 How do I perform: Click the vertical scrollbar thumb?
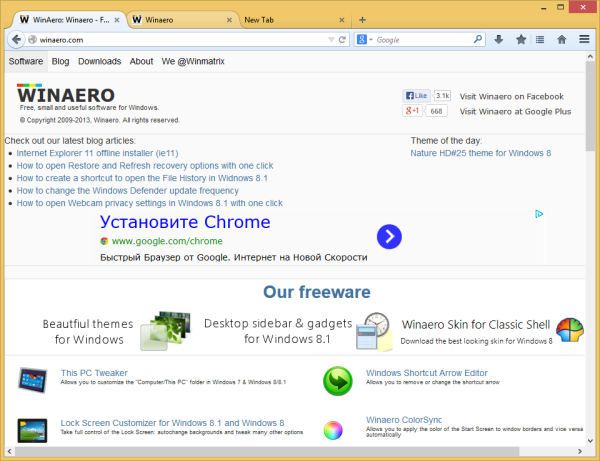590,105
